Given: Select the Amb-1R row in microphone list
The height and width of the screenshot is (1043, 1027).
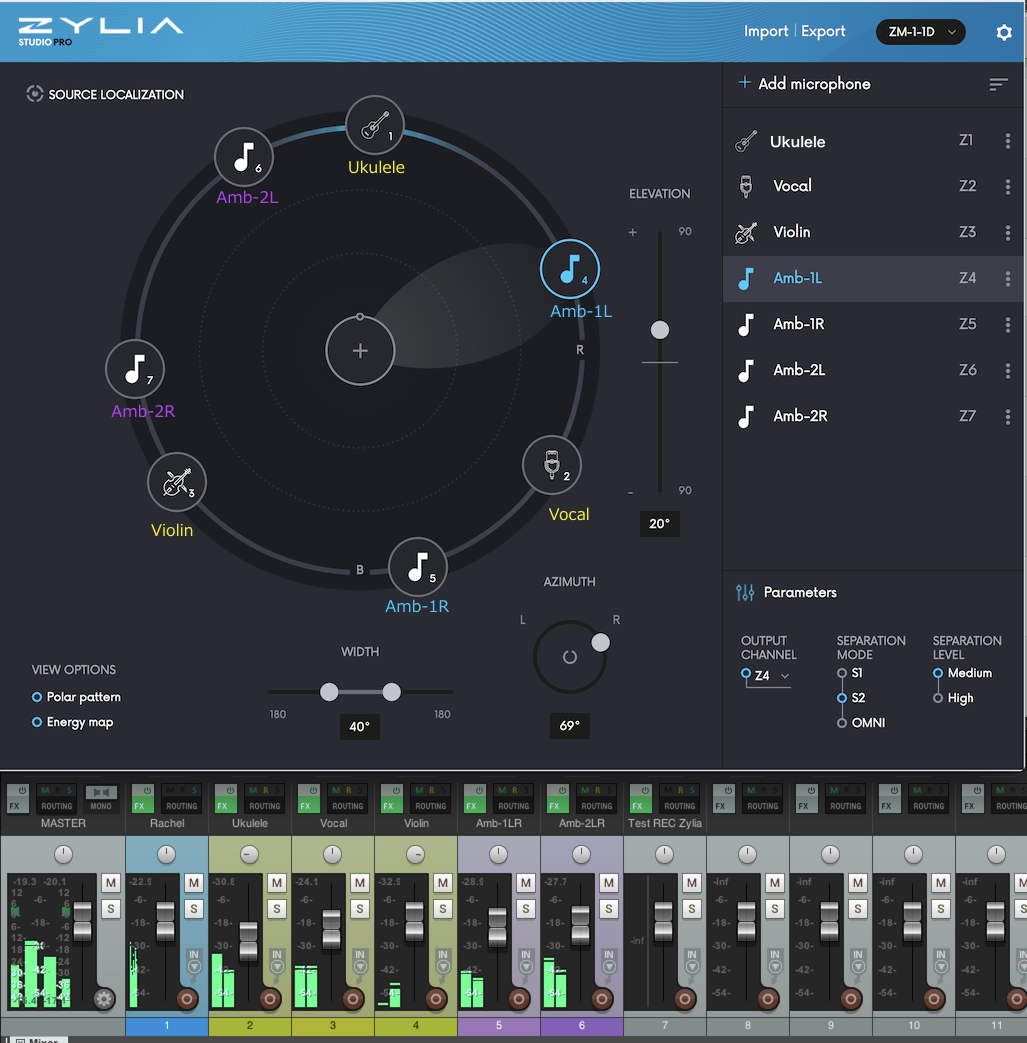Looking at the screenshot, I should click(x=873, y=325).
